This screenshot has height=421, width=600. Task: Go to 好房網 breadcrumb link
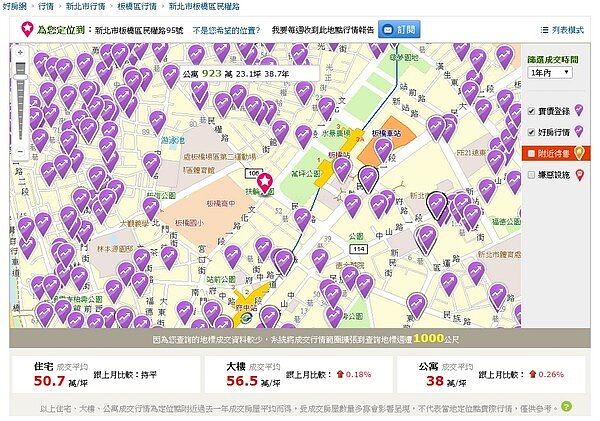(x=15, y=6)
